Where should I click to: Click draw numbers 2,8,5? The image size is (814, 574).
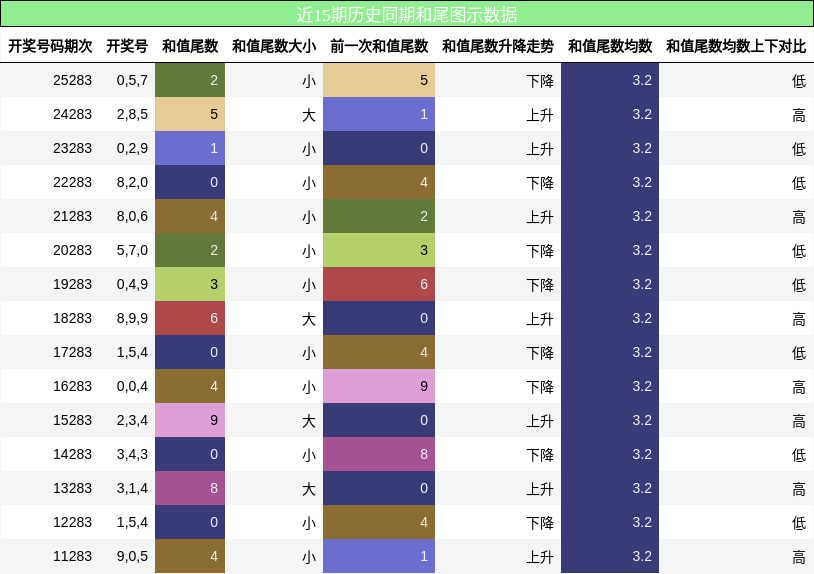tap(132, 114)
